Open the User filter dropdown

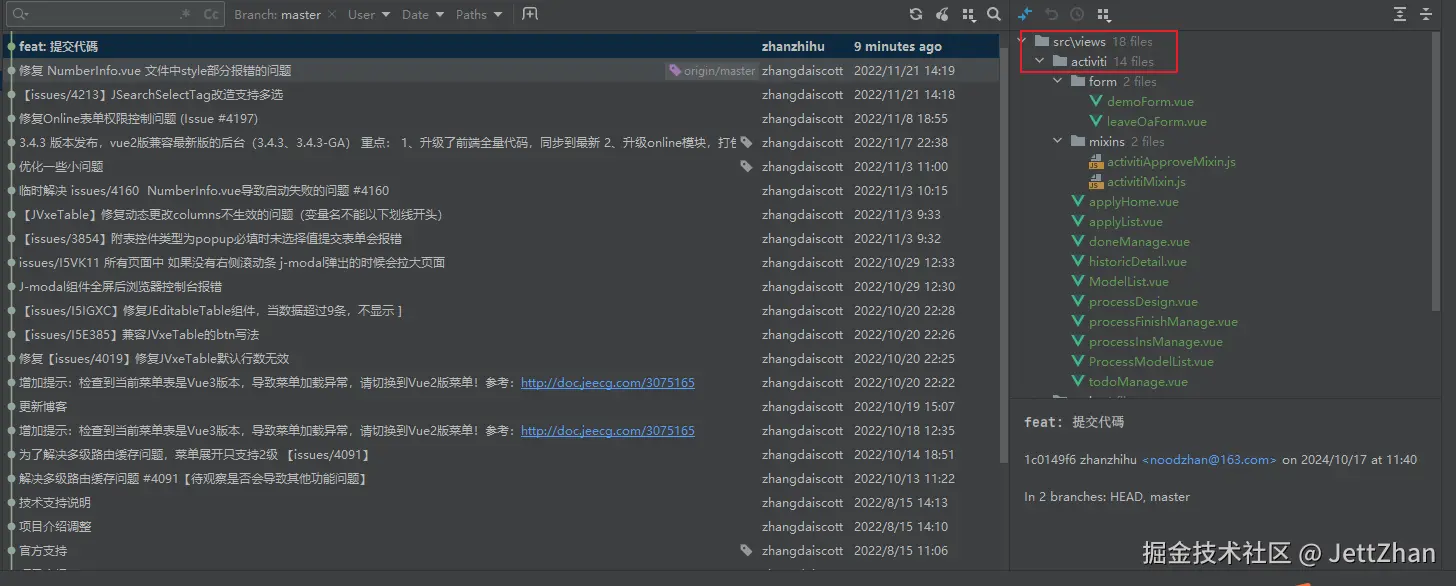click(x=366, y=14)
